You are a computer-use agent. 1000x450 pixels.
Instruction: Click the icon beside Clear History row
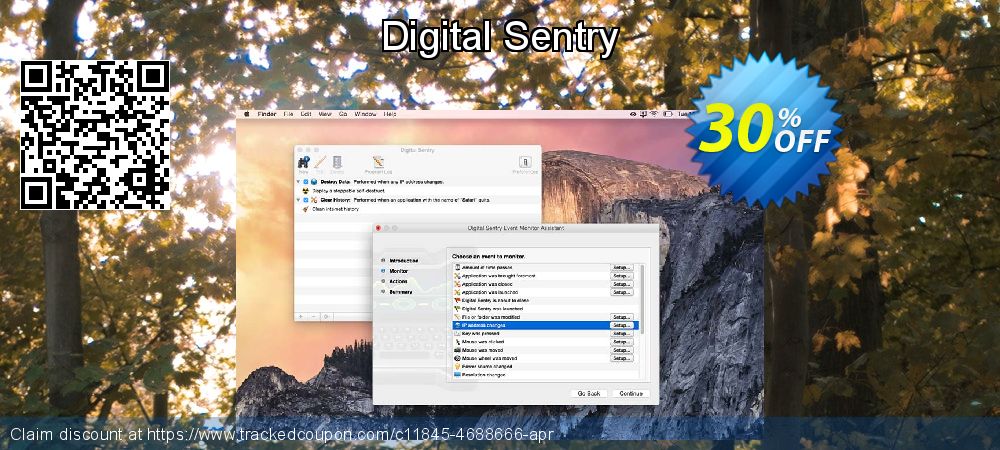point(314,200)
